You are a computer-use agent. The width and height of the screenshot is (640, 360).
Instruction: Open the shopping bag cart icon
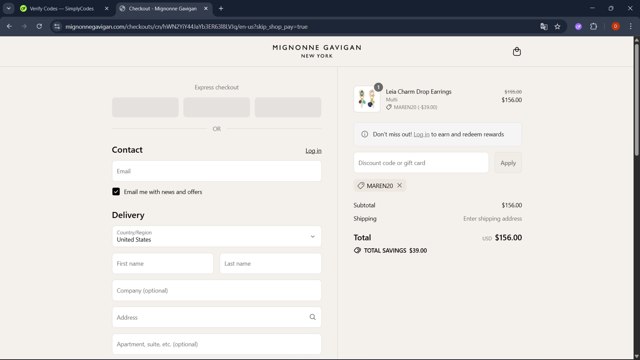click(x=517, y=51)
